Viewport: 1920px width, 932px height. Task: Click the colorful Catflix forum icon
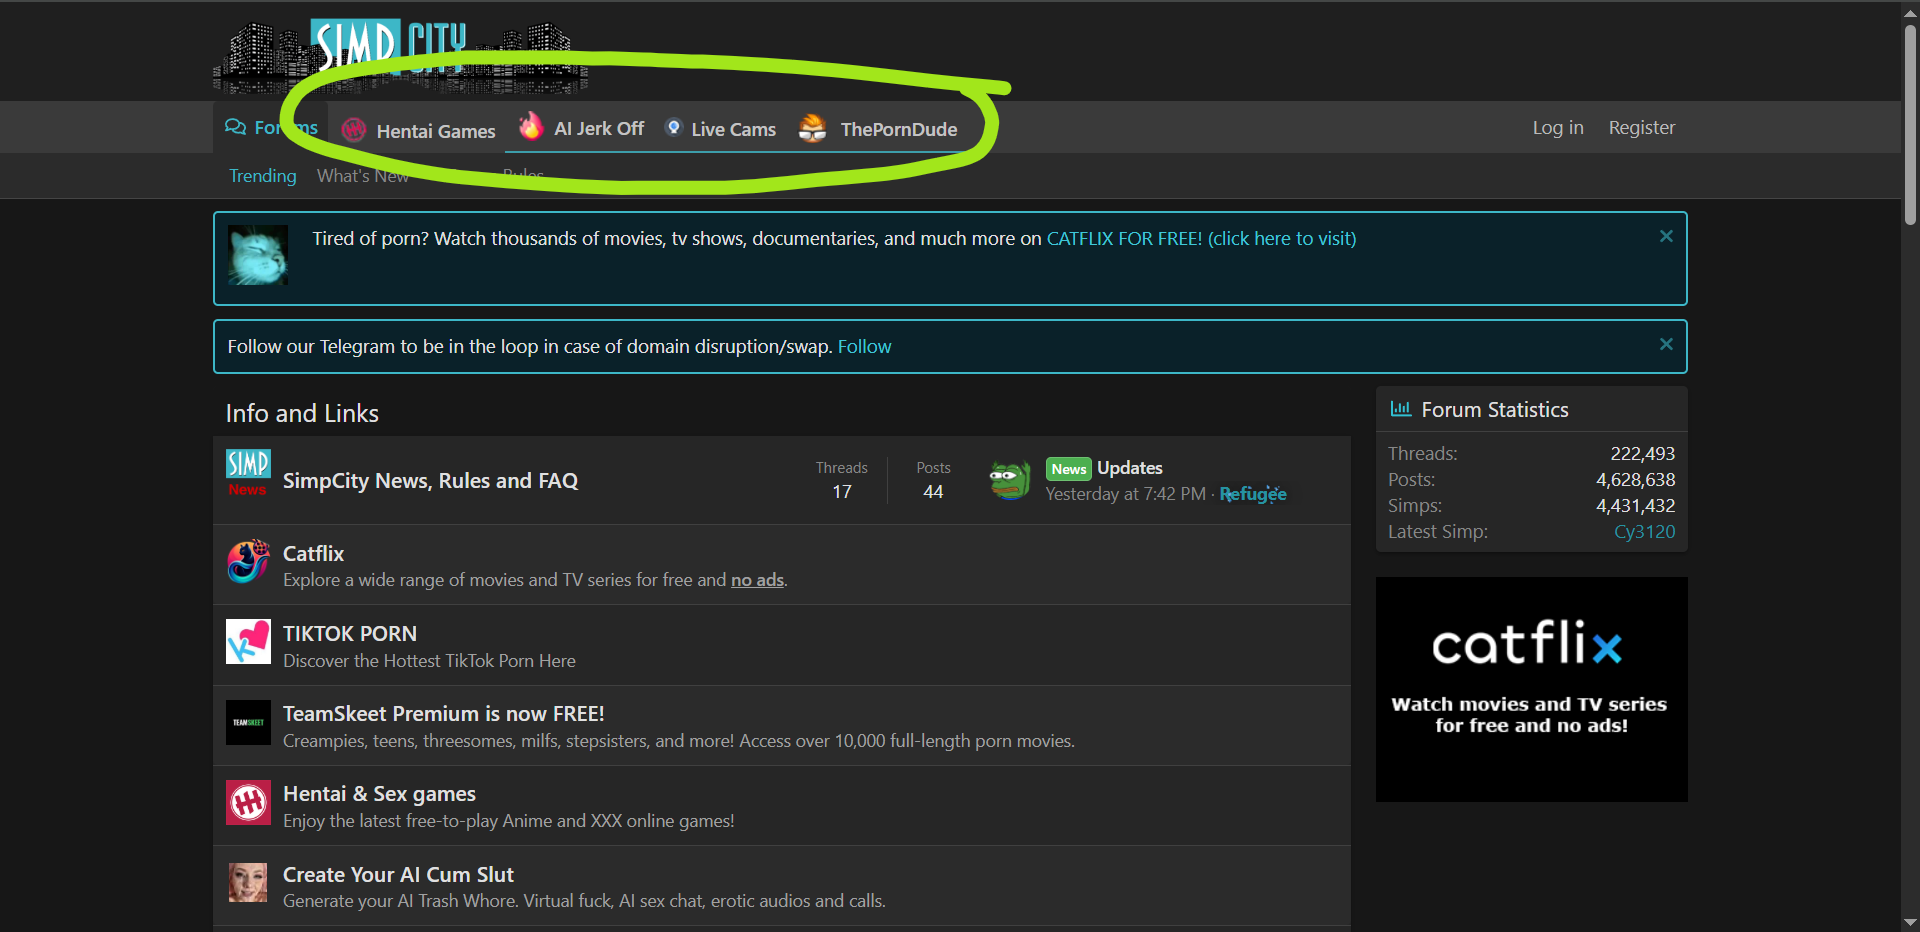248,561
